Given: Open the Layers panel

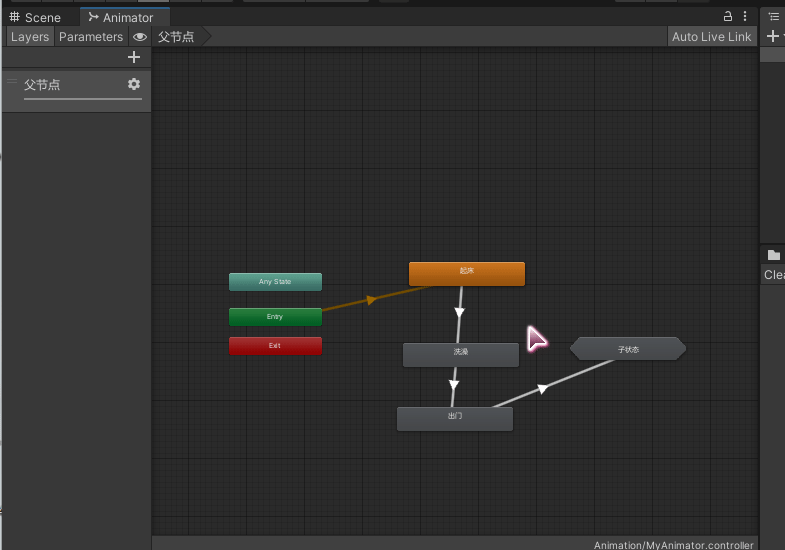Looking at the screenshot, I should click(x=30, y=37).
